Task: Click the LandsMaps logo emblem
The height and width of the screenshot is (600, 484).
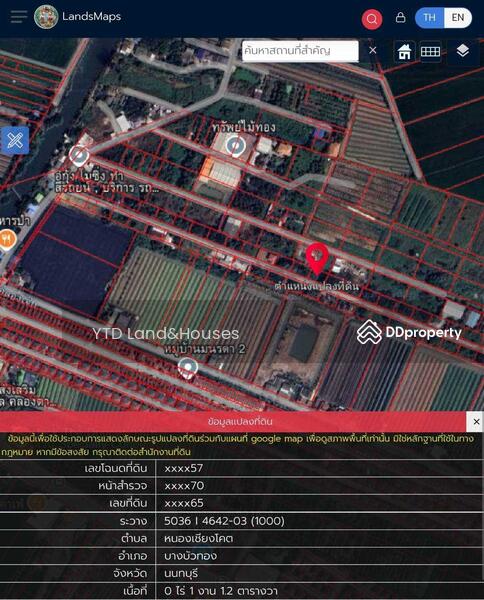Action: (46, 16)
